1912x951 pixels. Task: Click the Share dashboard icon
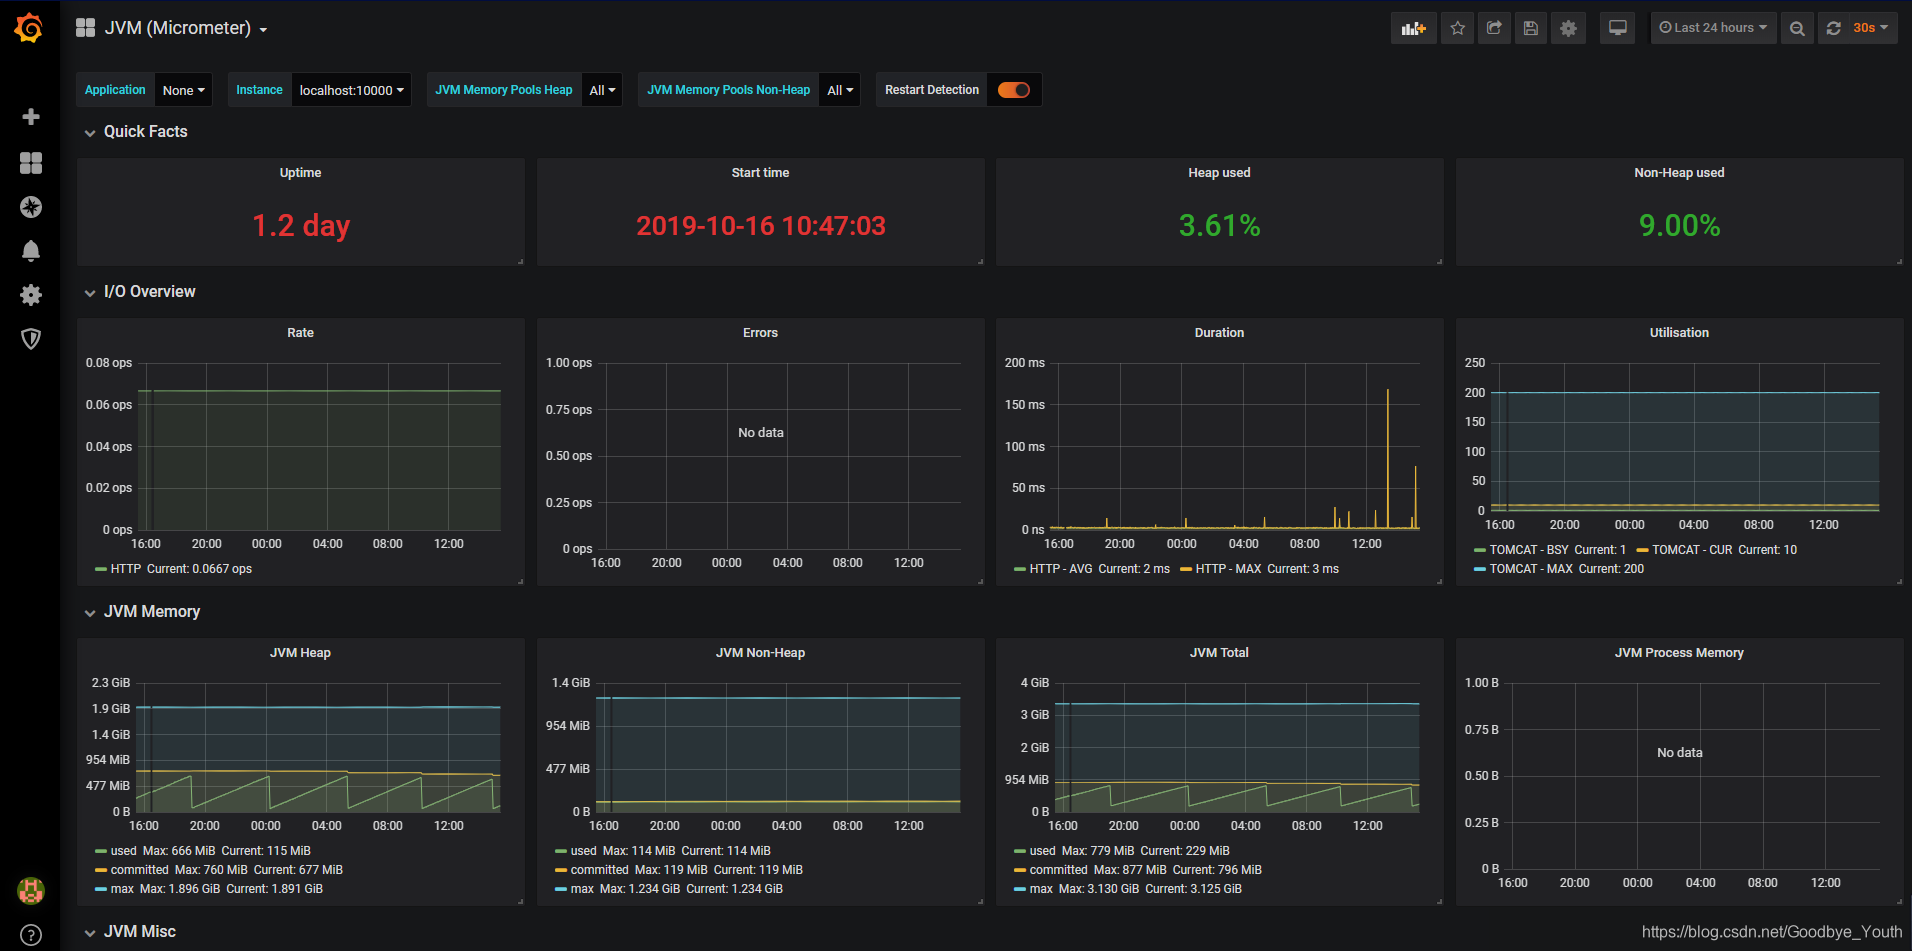(x=1494, y=28)
